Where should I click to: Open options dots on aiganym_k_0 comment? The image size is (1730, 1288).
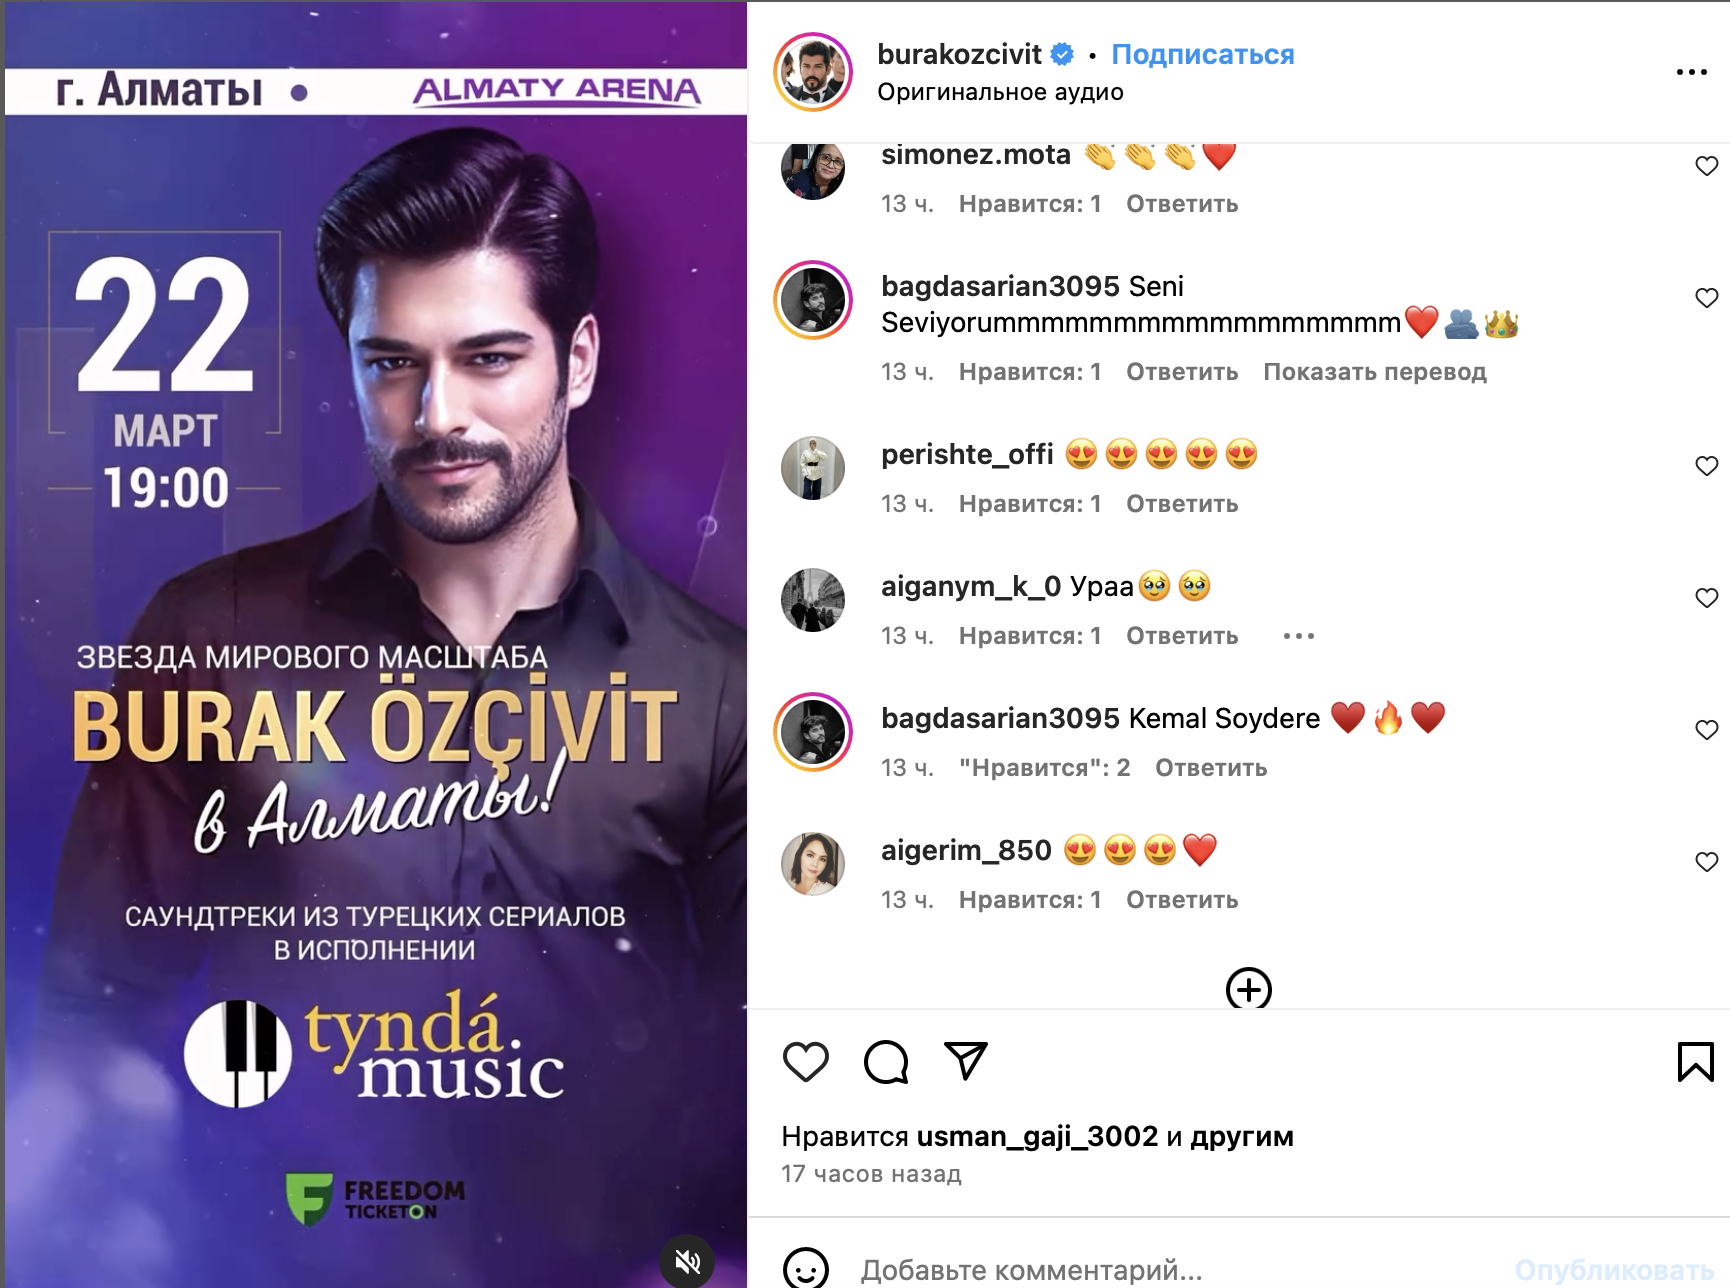pyautogui.click(x=1299, y=636)
